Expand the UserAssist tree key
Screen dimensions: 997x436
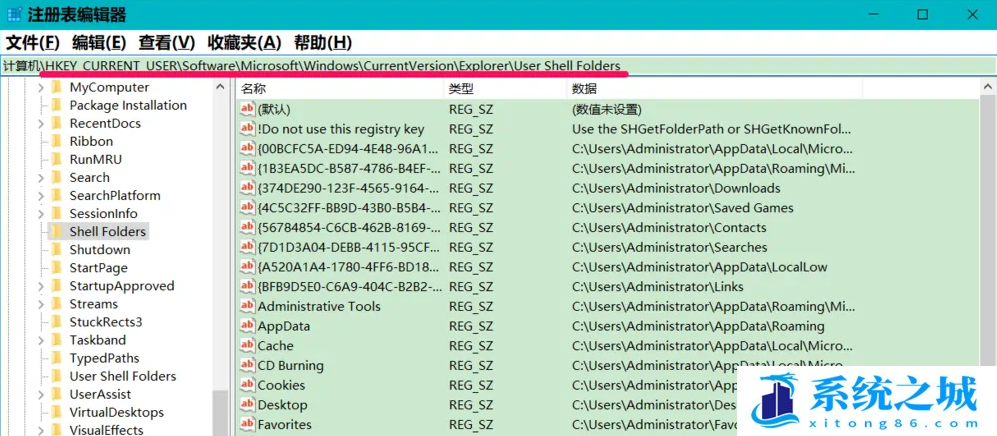41,395
